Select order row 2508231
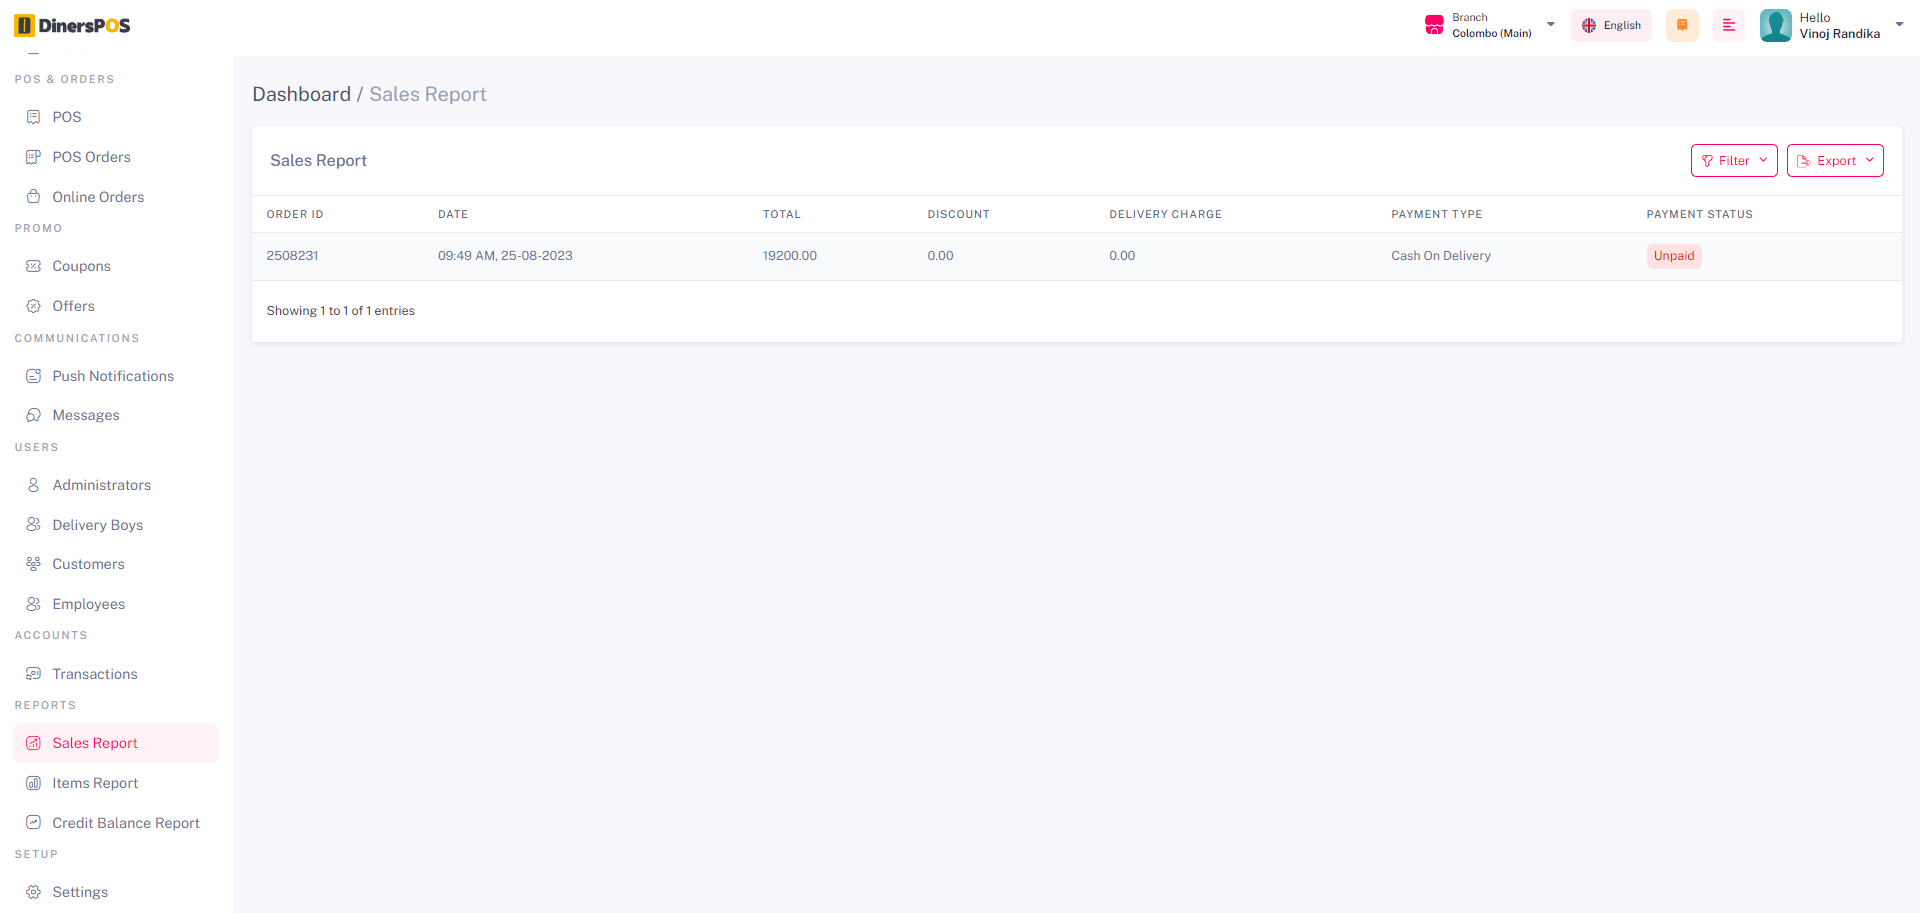The width and height of the screenshot is (1920, 913). 292,256
